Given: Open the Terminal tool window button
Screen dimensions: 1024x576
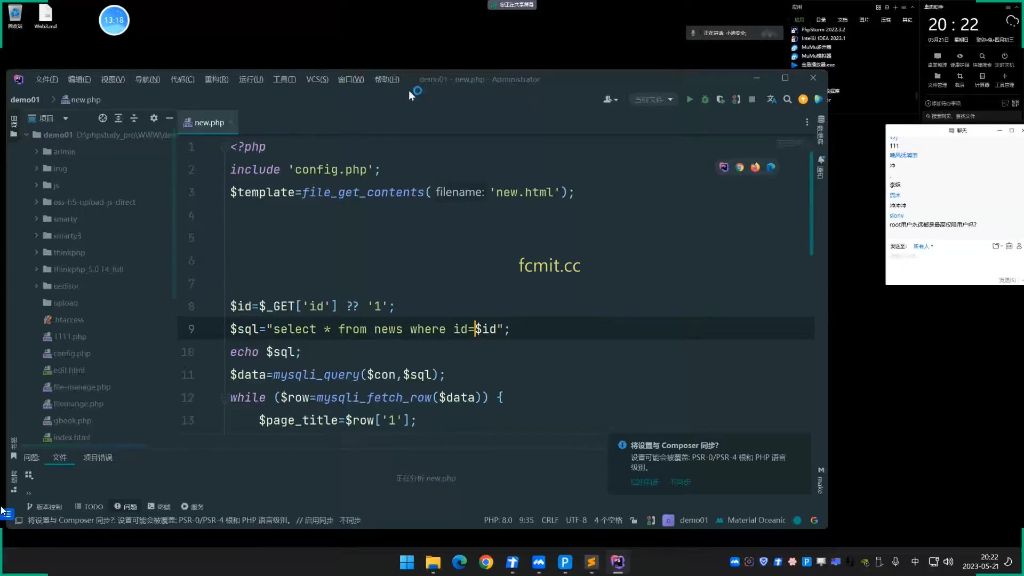Looking at the screenshot, I should [159, 506].
